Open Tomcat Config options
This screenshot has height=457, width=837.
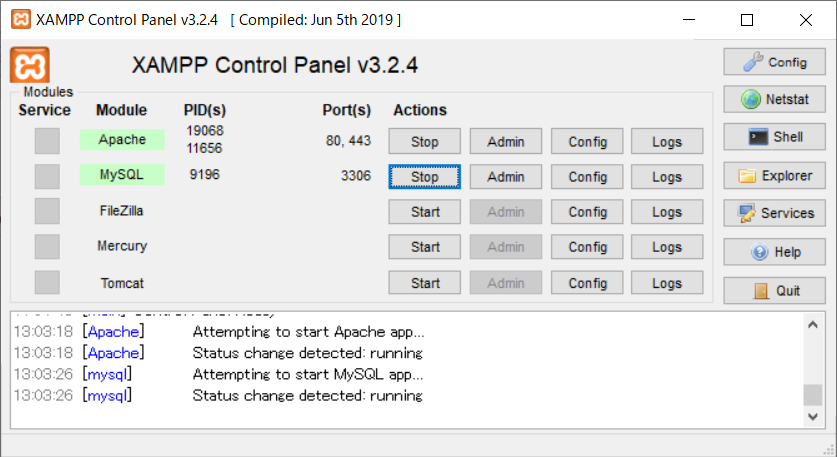click(587, 283)
